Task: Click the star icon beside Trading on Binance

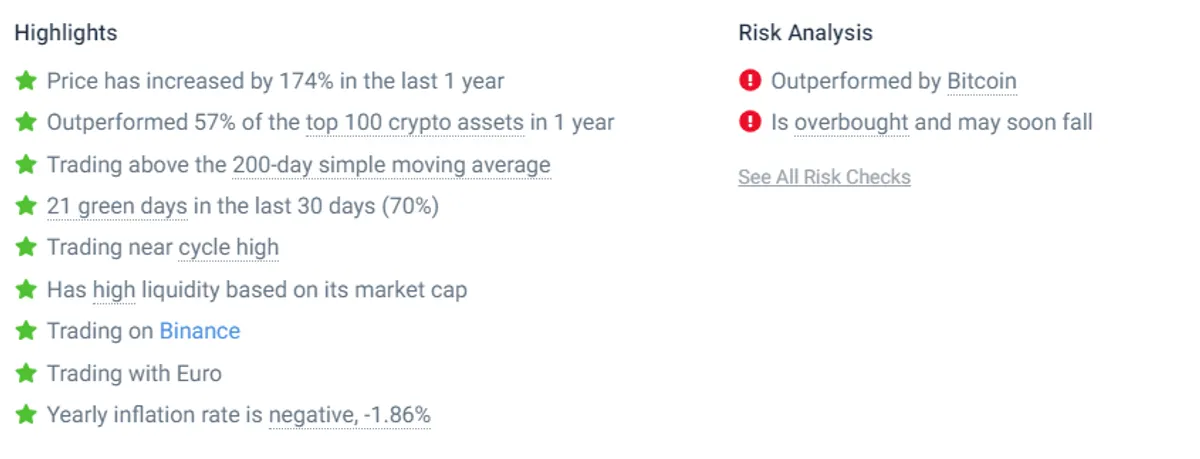Action: pos(26,331)
